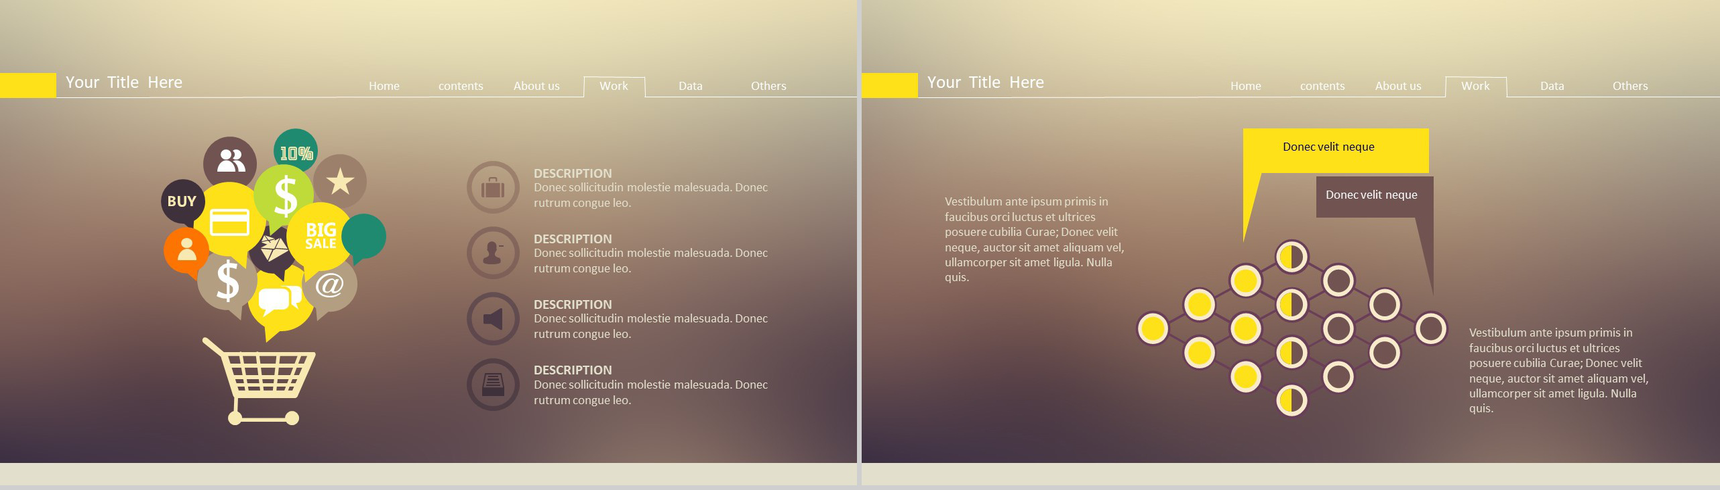
Task: Click the briefcase description icon
Action: coord(493,187)
